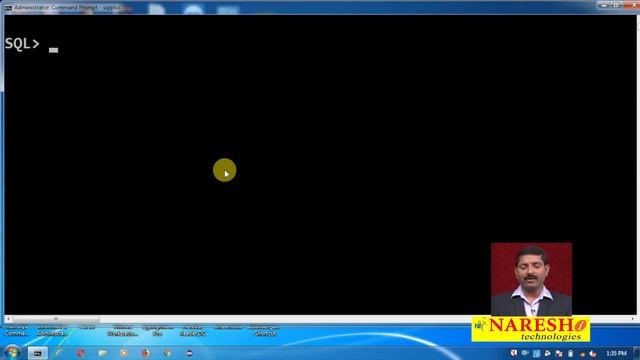Click the blue-white round icon after the browser icons

click(x=189, y=353)
